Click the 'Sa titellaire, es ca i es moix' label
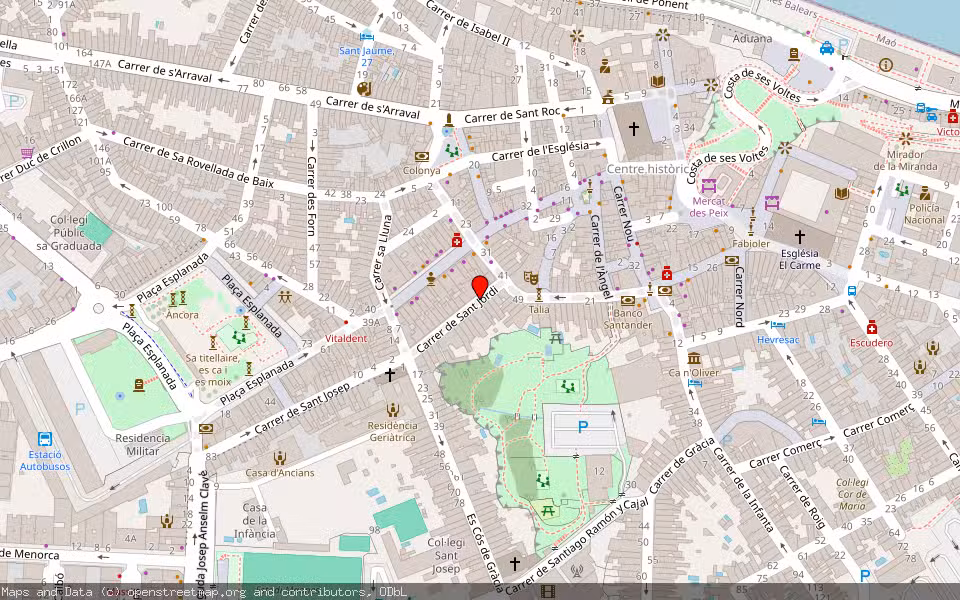This screenshot has height=600, width=960. click(x=213, y=370)
